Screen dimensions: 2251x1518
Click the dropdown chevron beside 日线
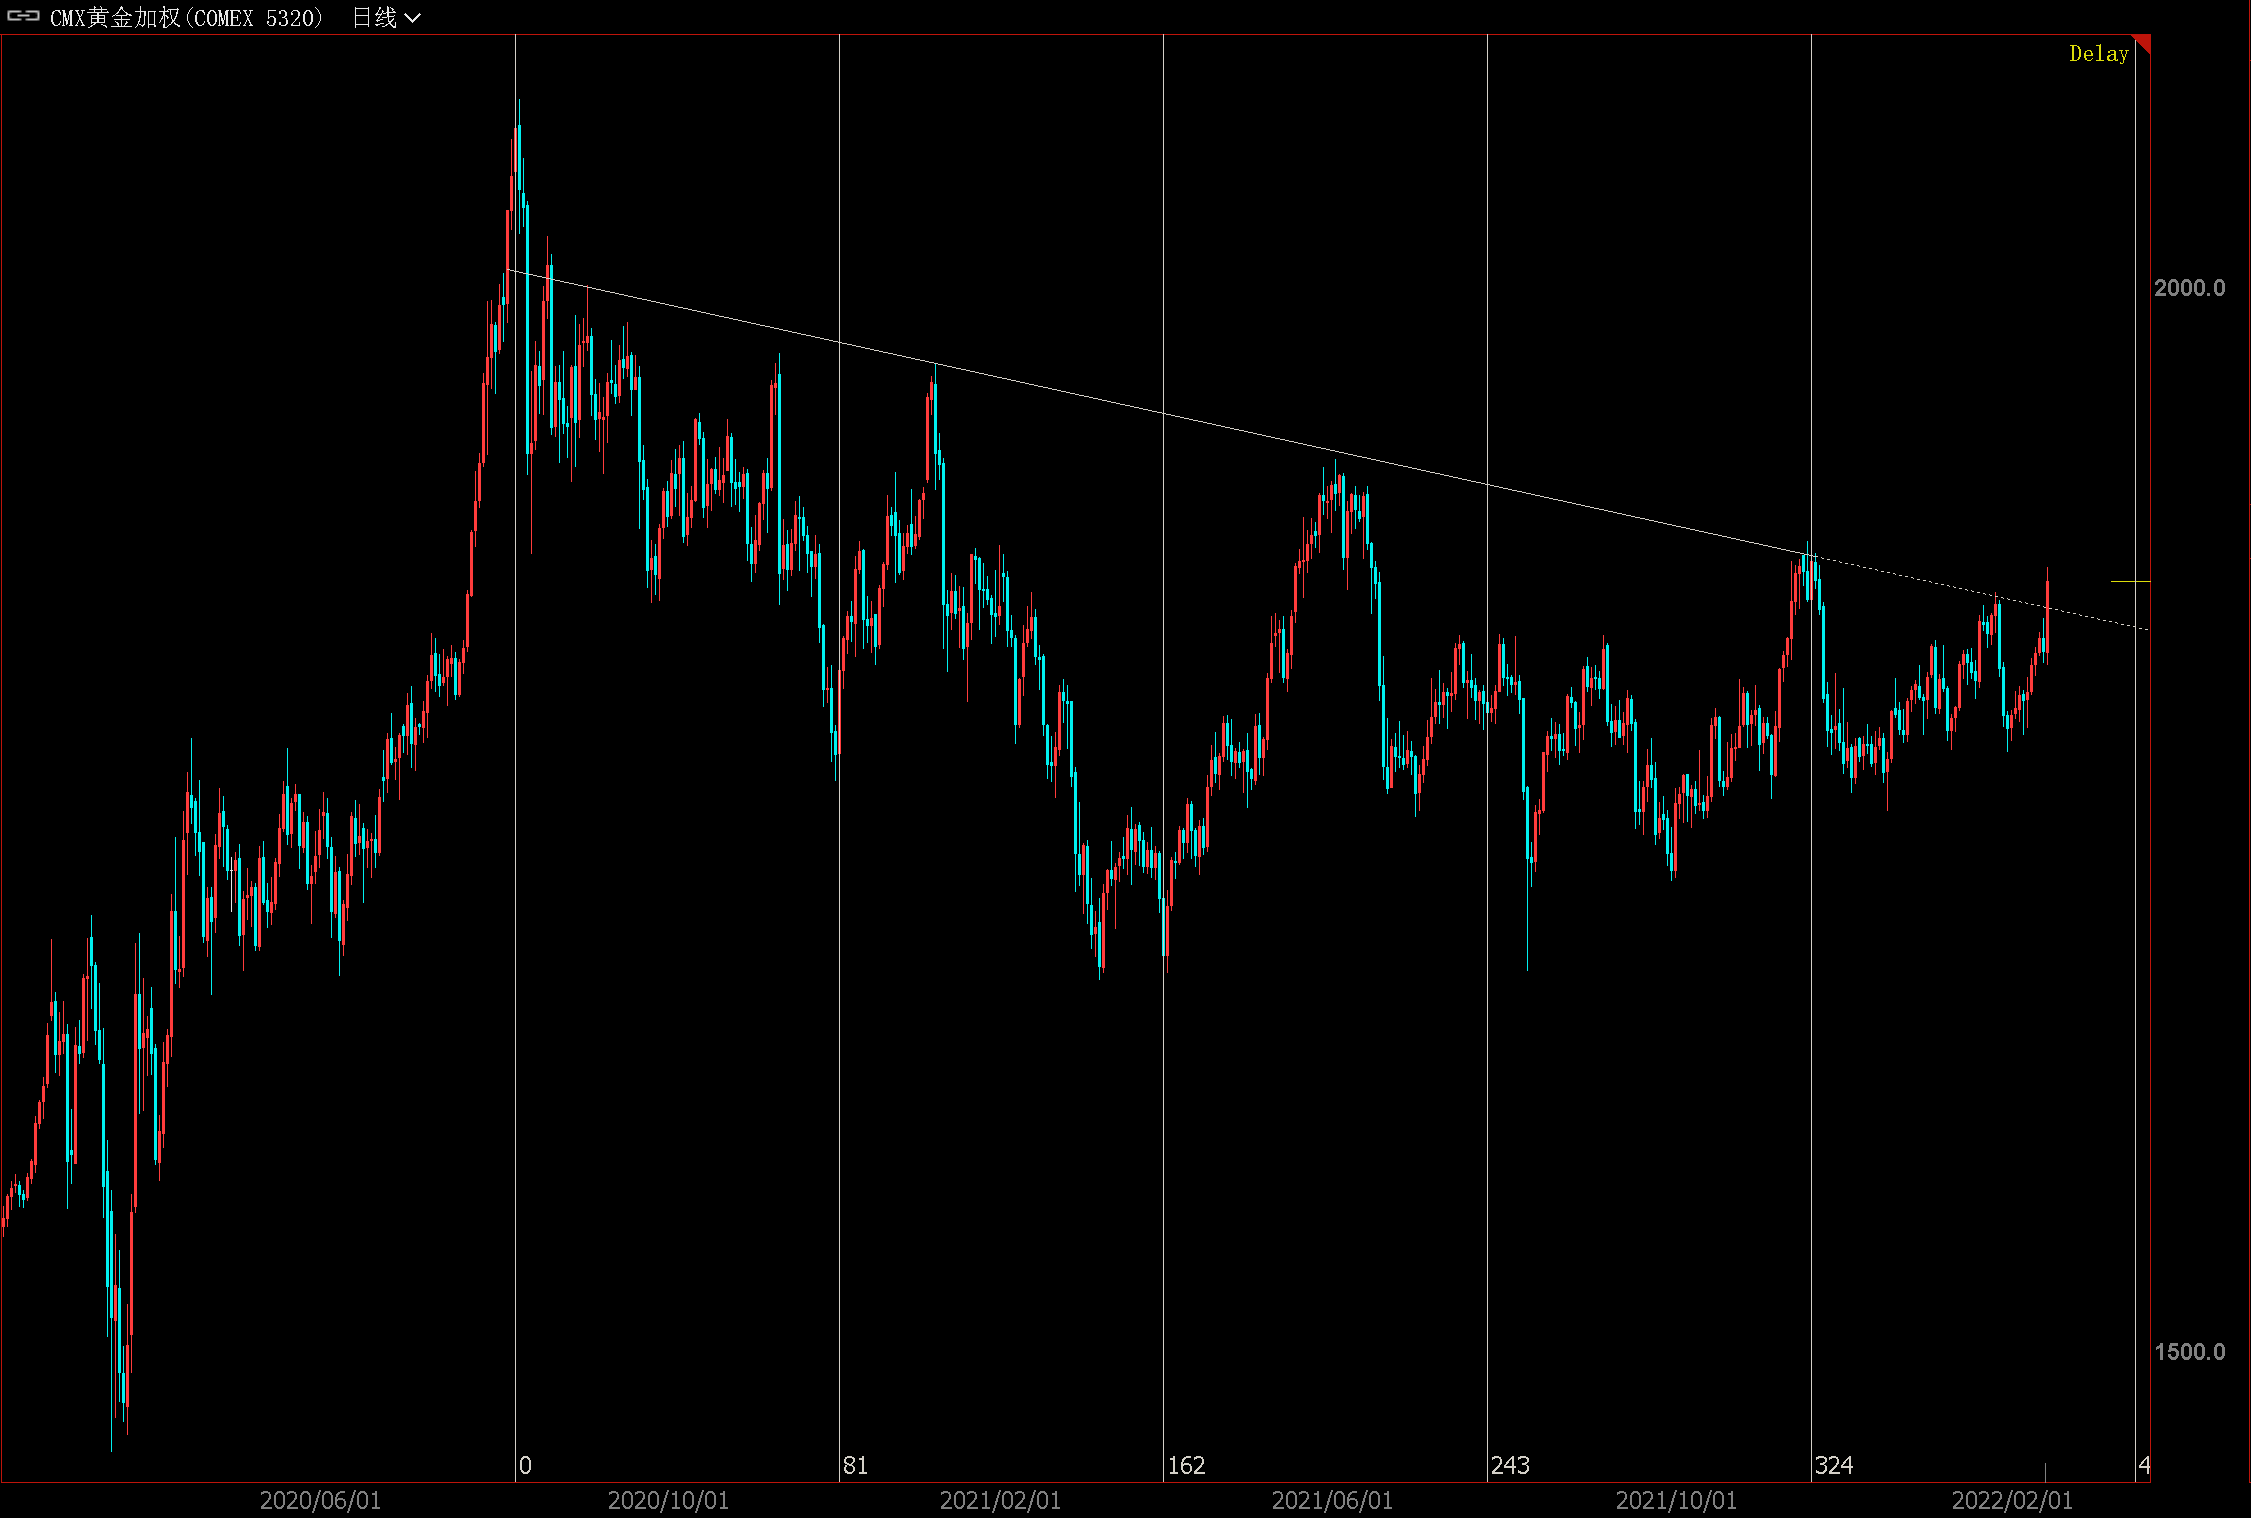click(x=412, y=18)
